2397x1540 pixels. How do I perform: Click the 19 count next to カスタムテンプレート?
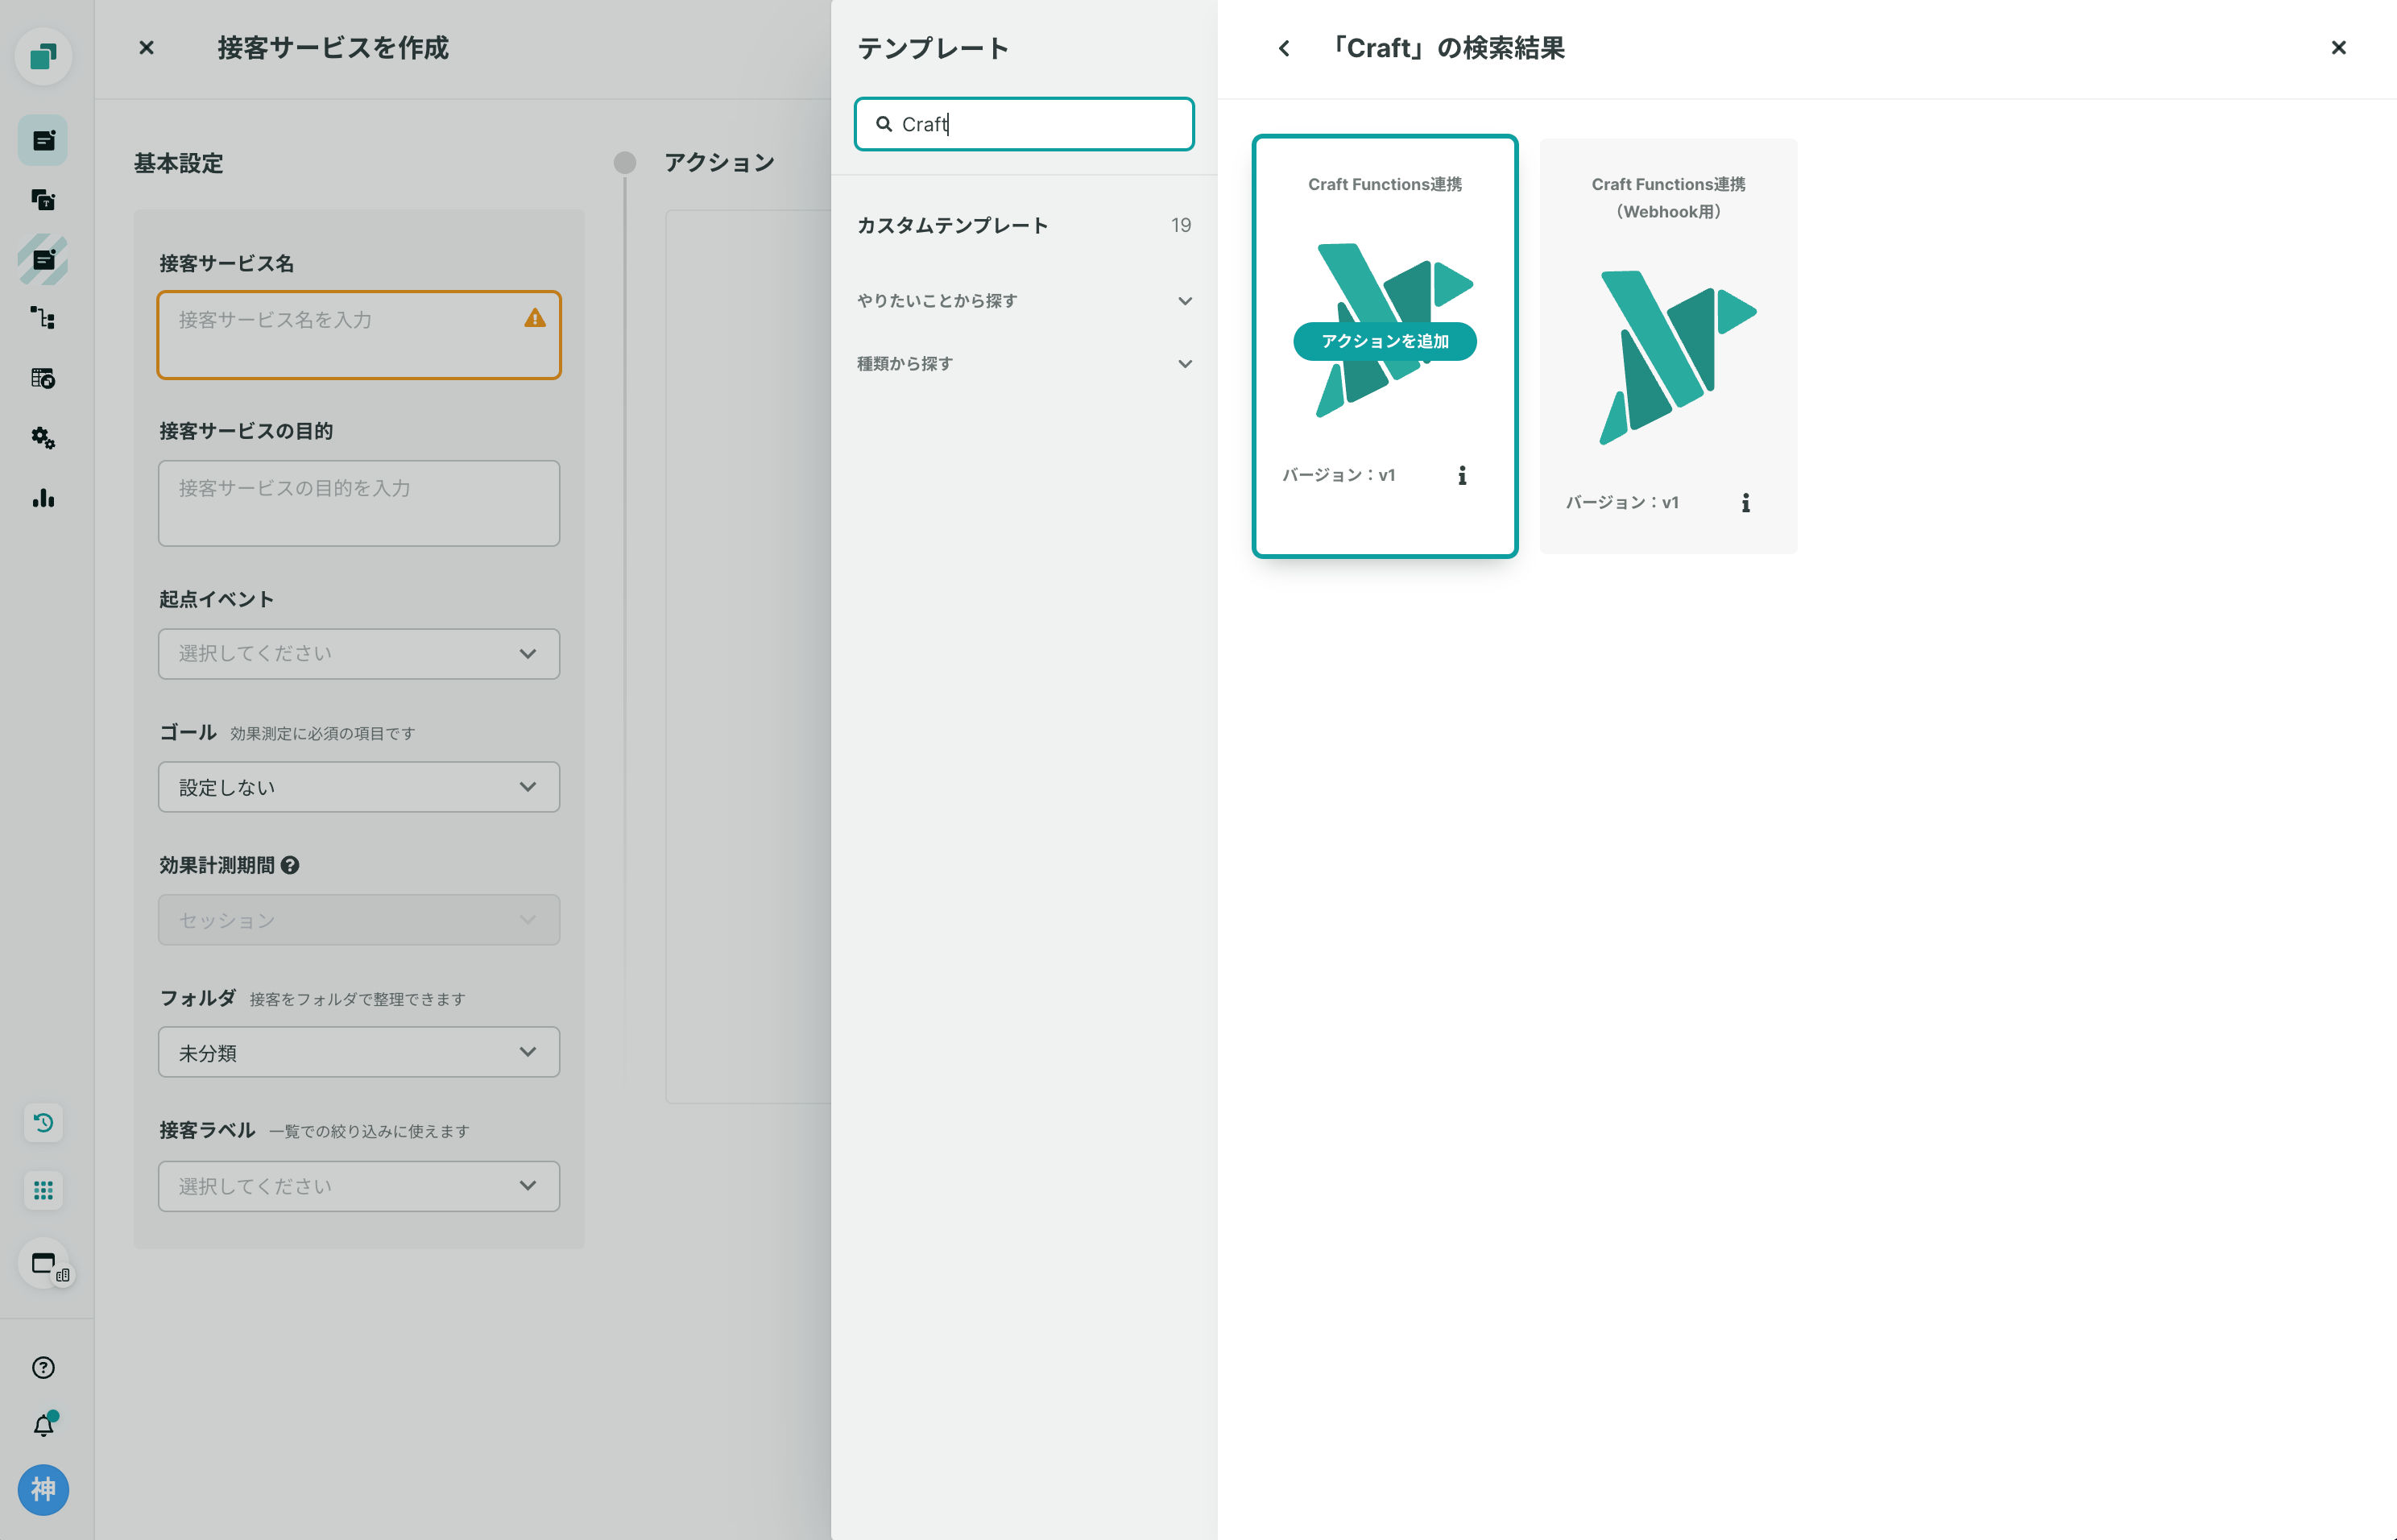click(x=1181, y=225)
